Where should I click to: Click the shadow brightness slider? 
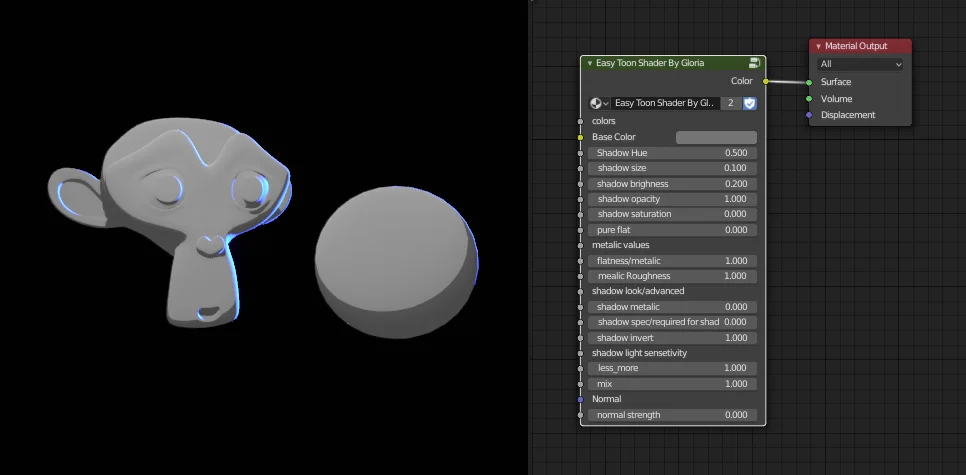point(673,184)
